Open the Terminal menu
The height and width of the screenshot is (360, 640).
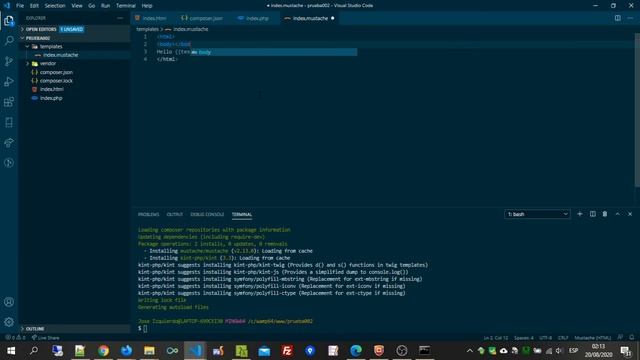[125, 6]
